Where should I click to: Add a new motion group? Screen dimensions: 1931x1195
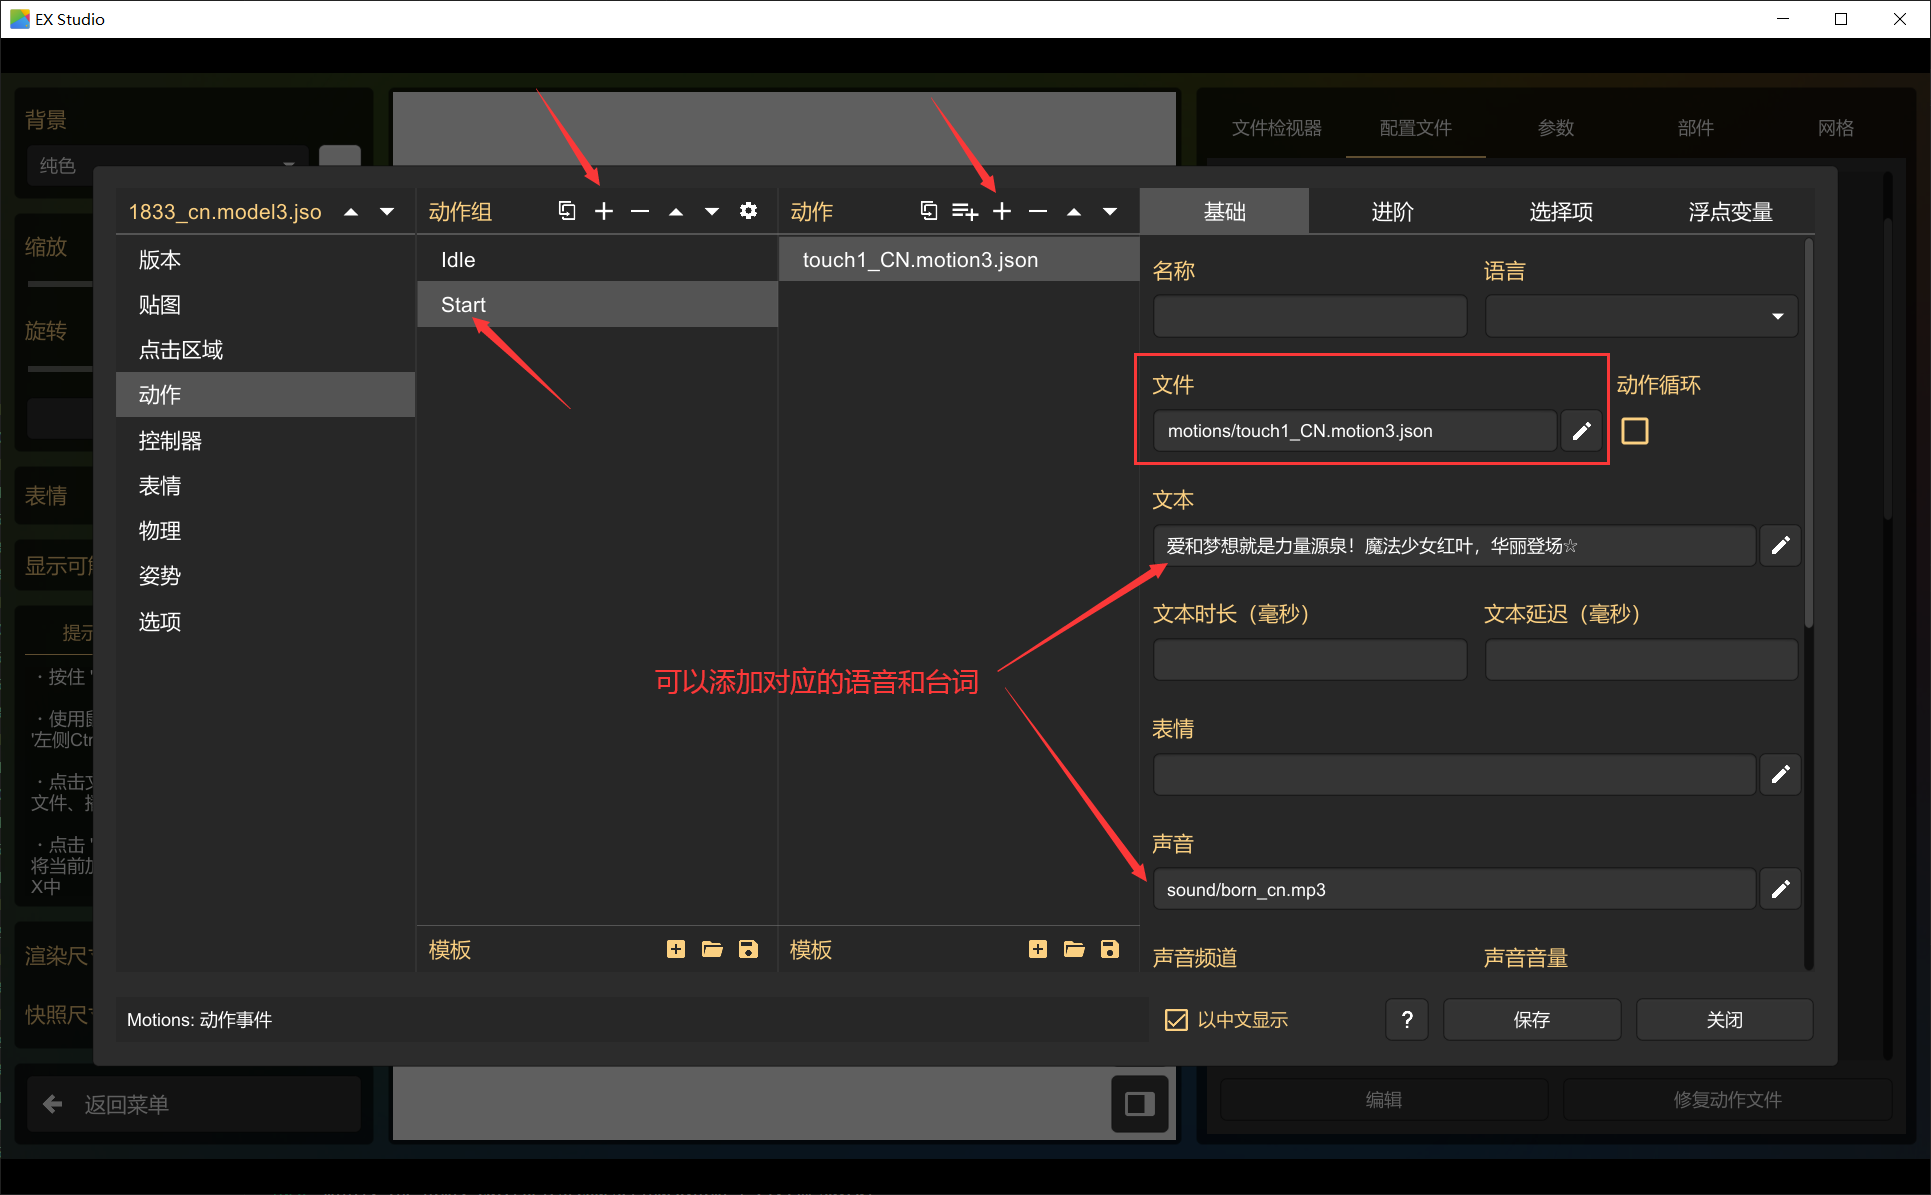pyautogui.click(x=604, y=211)
